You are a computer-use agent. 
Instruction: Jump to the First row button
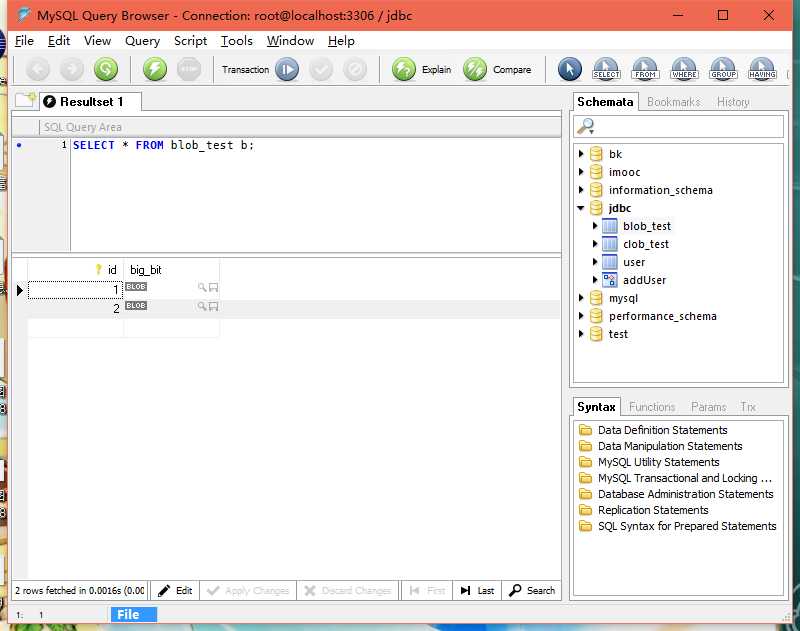click(x=427, y=591)
